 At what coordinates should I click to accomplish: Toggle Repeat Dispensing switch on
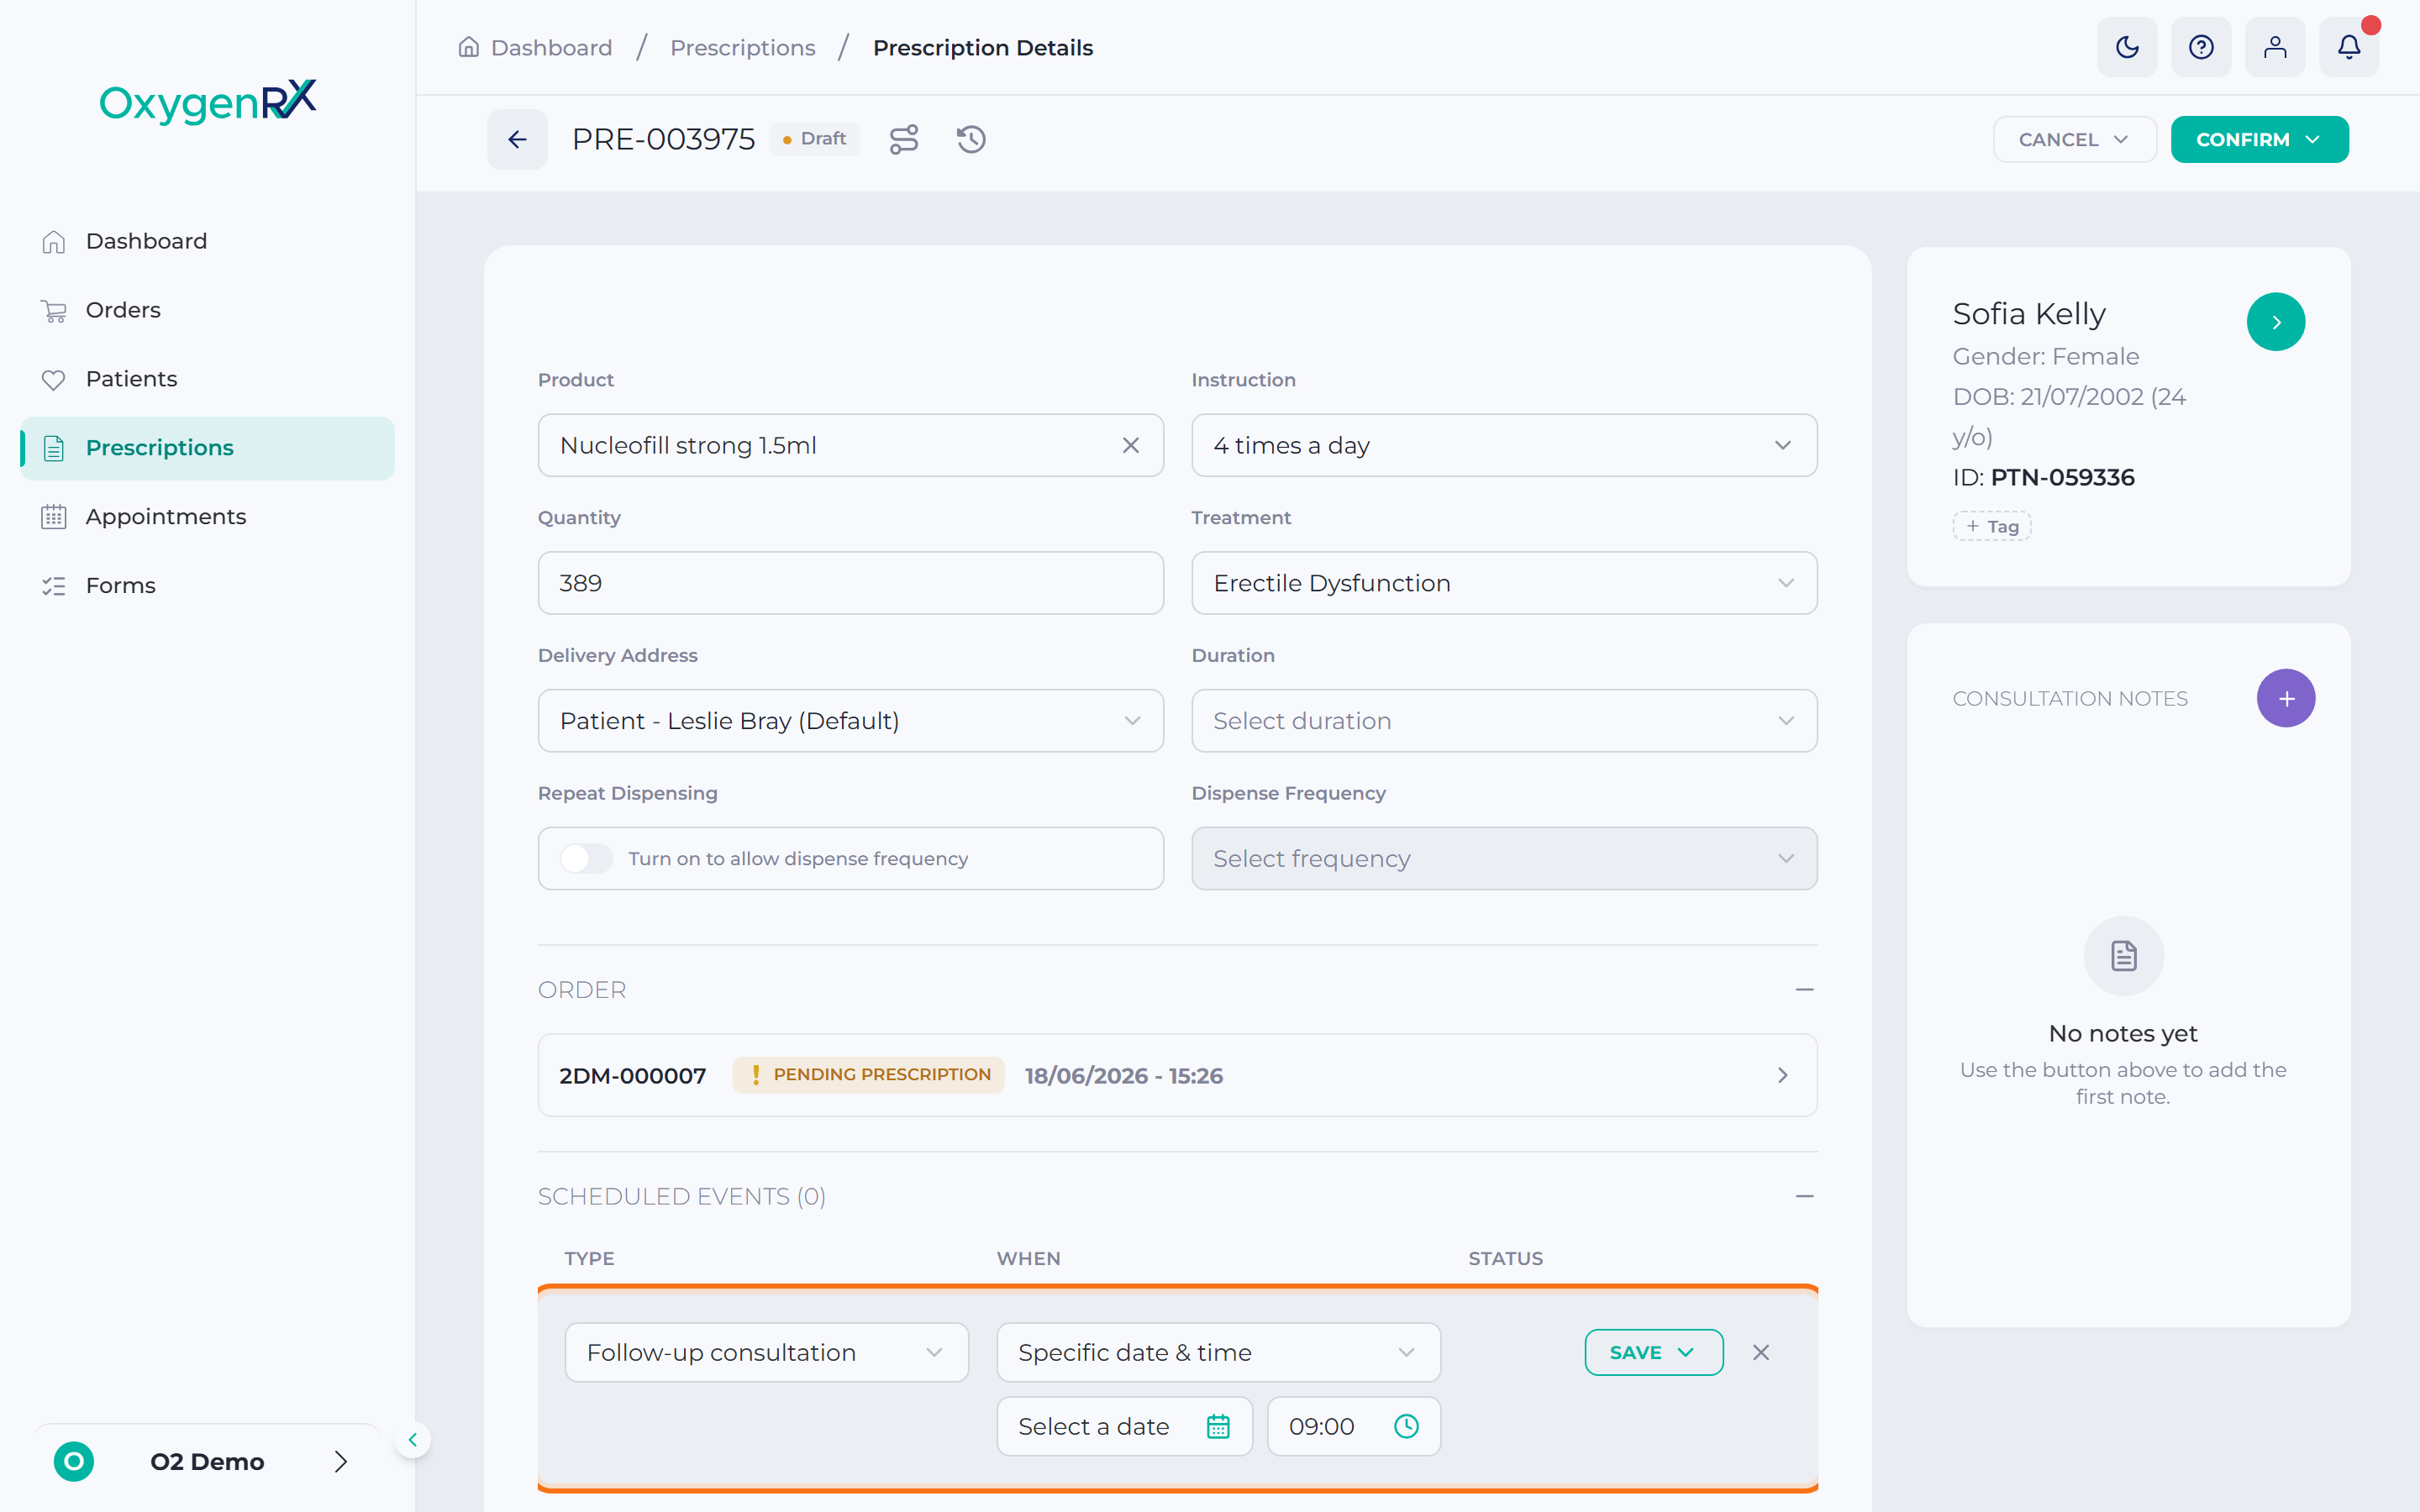point(586,858)
